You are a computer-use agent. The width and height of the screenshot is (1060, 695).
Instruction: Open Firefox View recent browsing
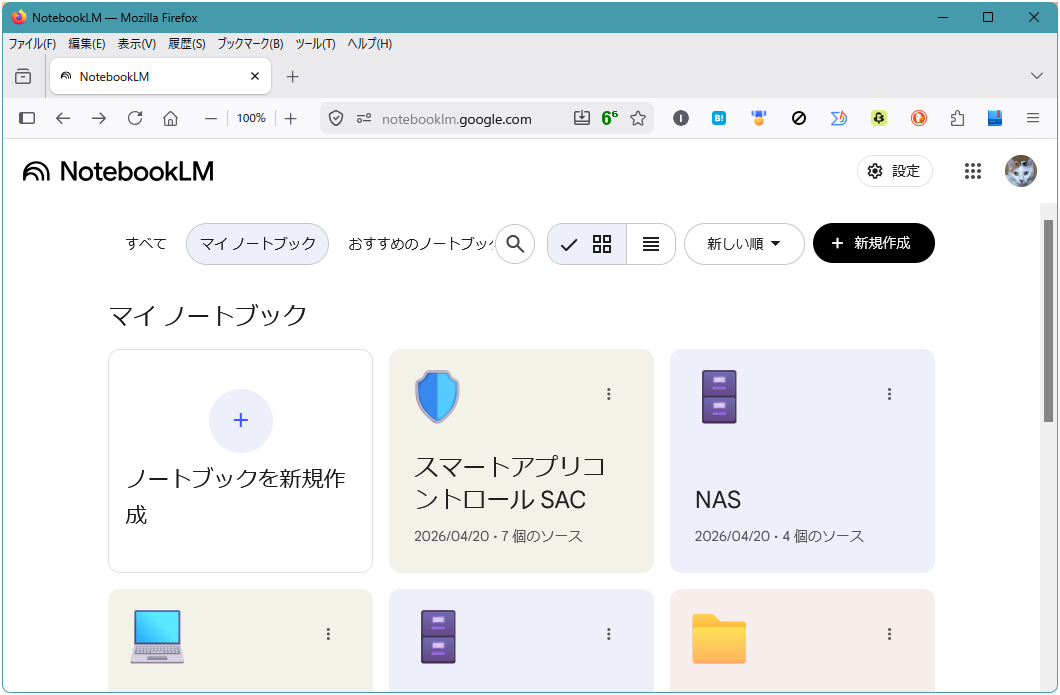tap(23, 76)
